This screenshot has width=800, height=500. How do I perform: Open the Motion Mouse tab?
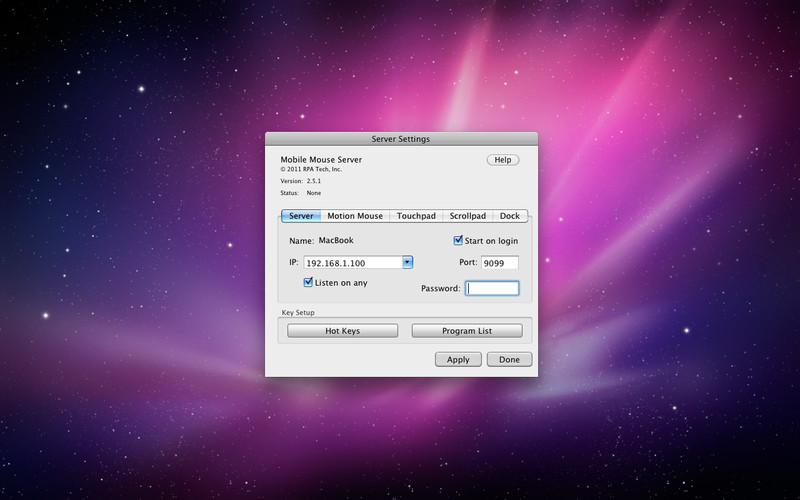click(x=355, y=216)
